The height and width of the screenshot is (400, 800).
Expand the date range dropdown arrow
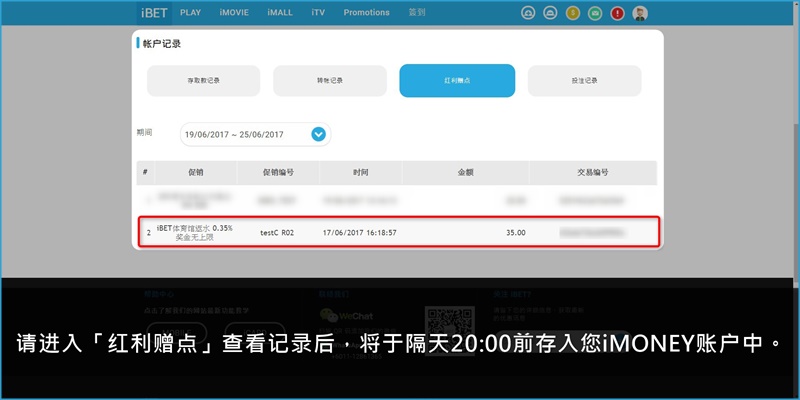[x=318, y=135]
